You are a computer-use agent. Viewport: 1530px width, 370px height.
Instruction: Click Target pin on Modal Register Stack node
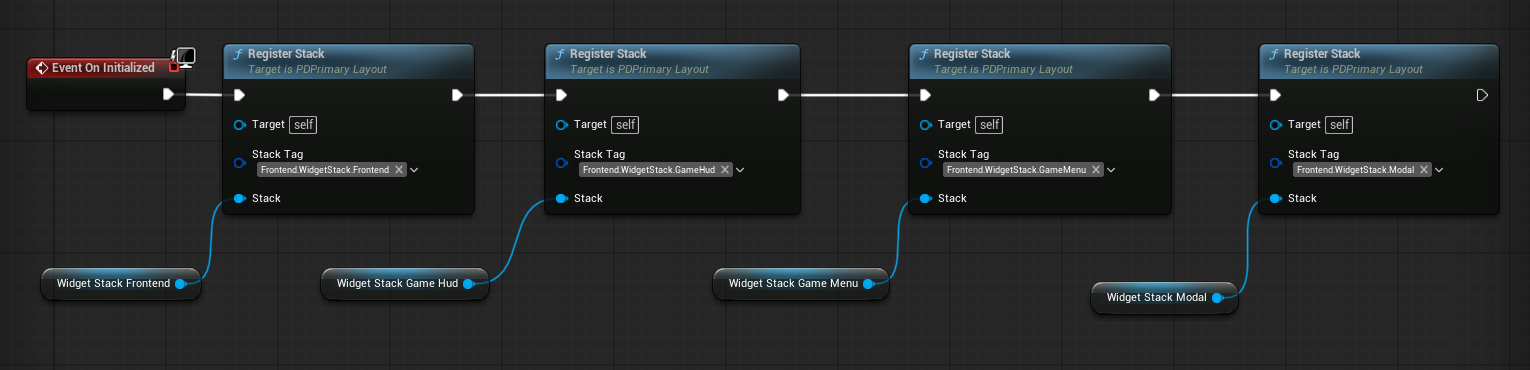[1275, 125]
